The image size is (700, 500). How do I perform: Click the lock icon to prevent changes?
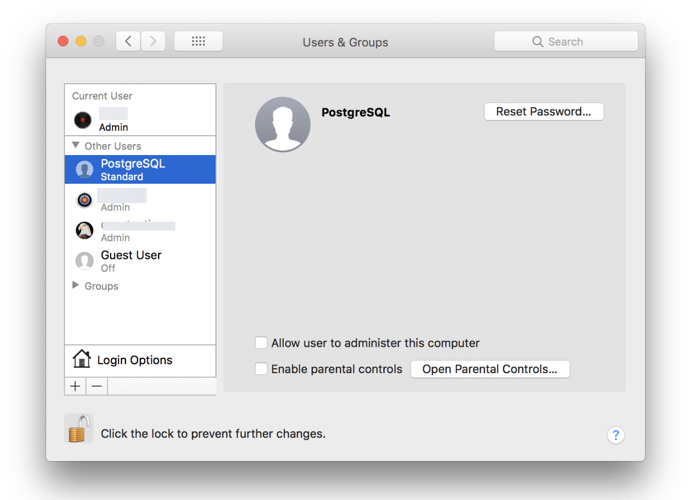pyautogui.click(x=78, y=430)
